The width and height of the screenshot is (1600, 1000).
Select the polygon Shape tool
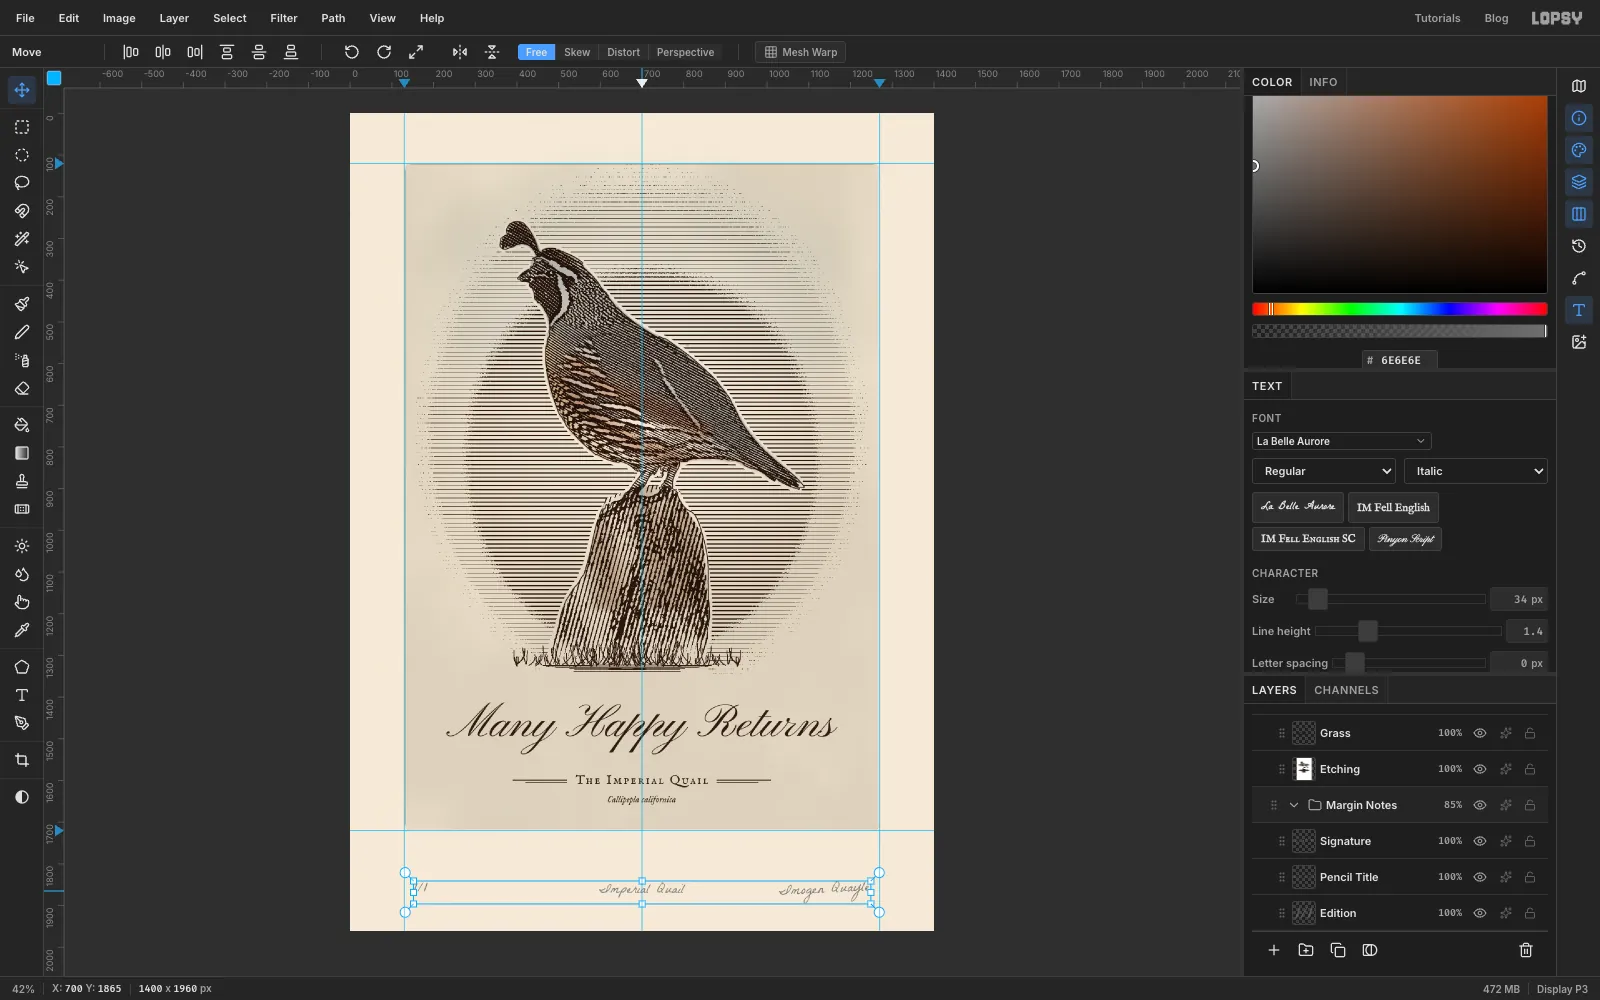[x=22, y=667]
